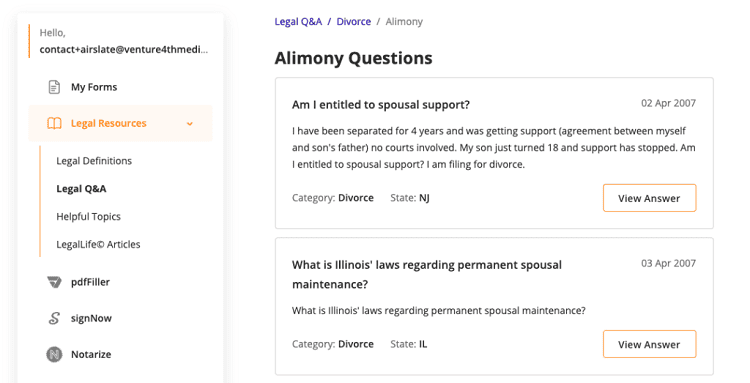This screenshot has width=750, height=383.
Task: Click the My Forms label
Action: click(94, 87)
